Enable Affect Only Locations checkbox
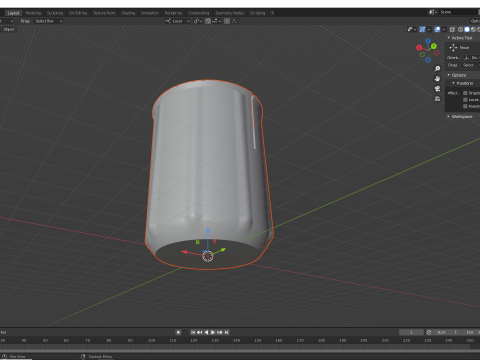 [465, 100]
